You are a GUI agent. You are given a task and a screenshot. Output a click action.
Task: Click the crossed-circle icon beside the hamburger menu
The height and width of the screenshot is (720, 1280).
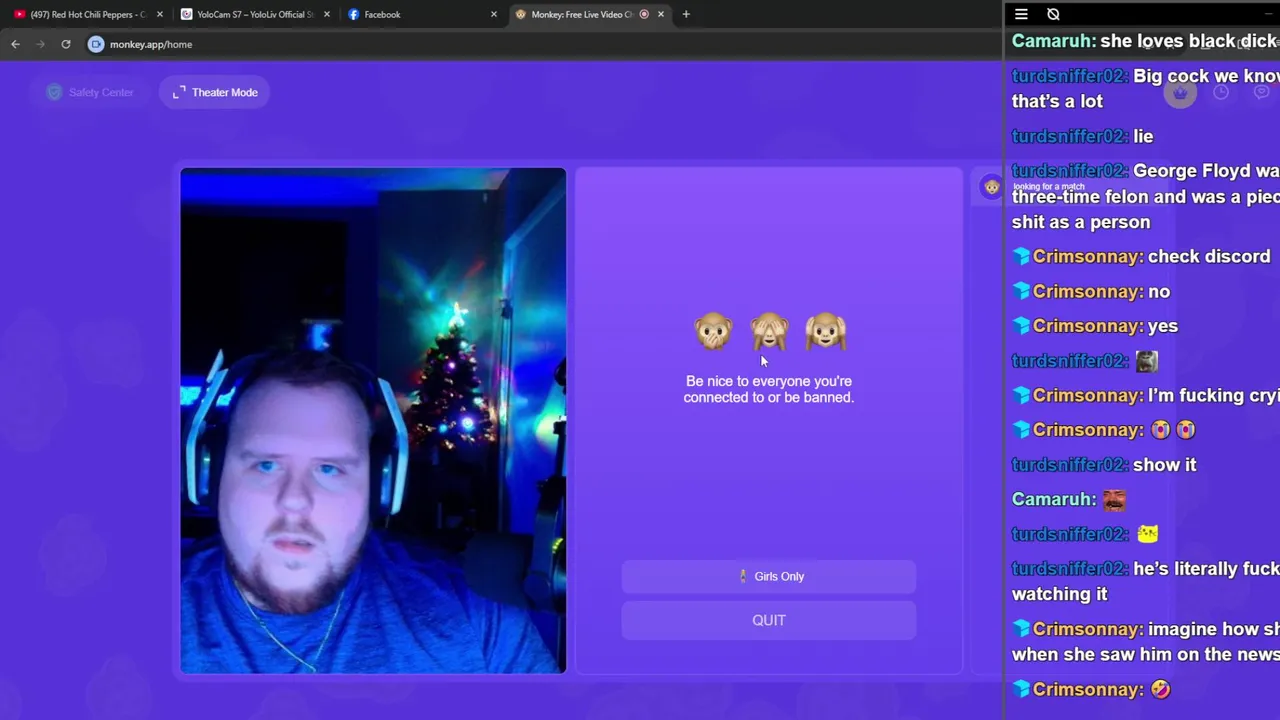[x=1053, y=14]
